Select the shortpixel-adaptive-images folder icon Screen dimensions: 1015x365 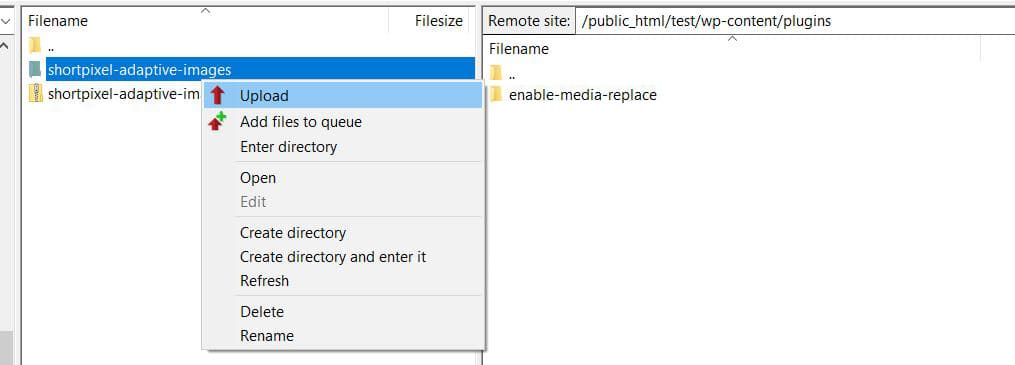click(35, 69)
